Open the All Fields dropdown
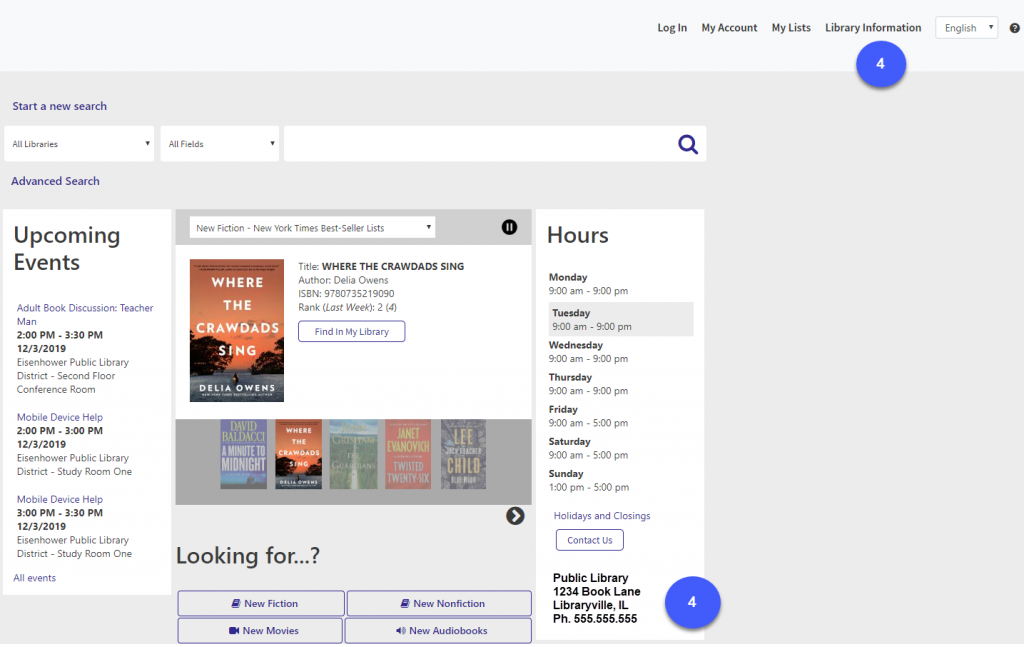 (220, 144)
